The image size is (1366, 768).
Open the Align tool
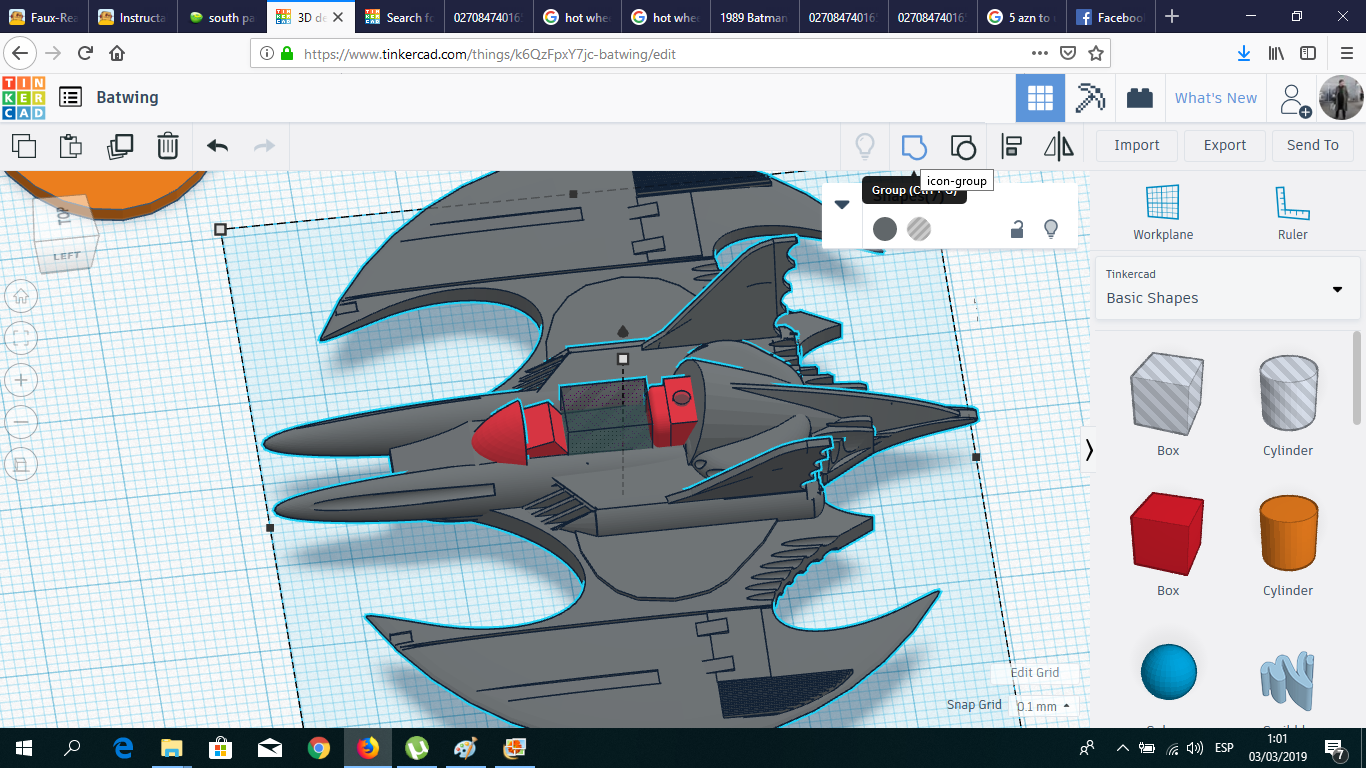tap(1012, 147)
